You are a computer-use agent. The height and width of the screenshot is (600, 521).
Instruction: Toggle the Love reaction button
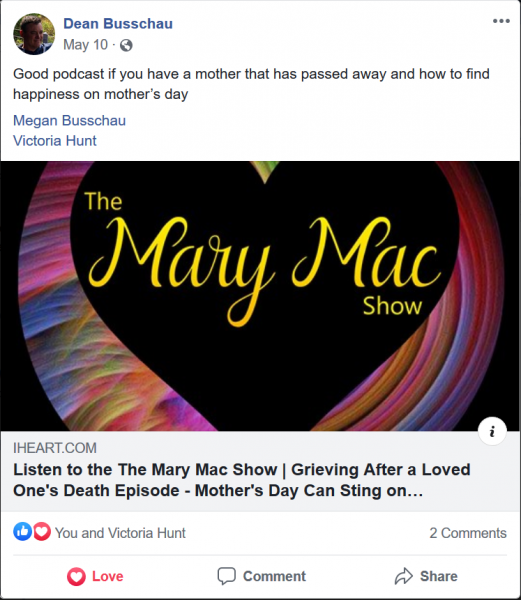pos(95,576)
